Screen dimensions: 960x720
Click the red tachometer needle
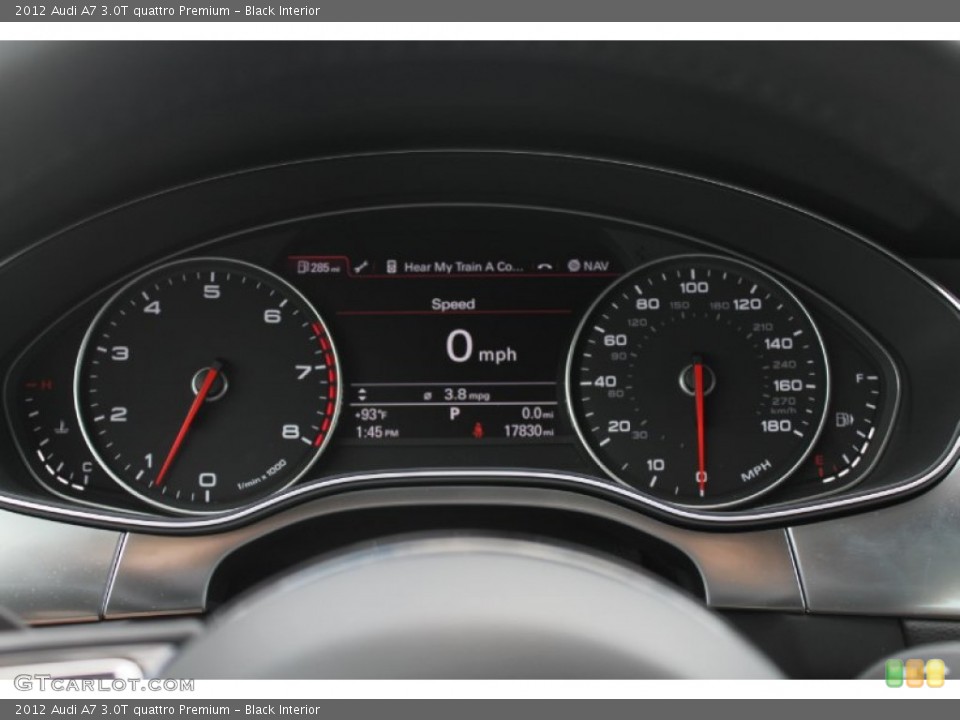click(x=189, y=424)
